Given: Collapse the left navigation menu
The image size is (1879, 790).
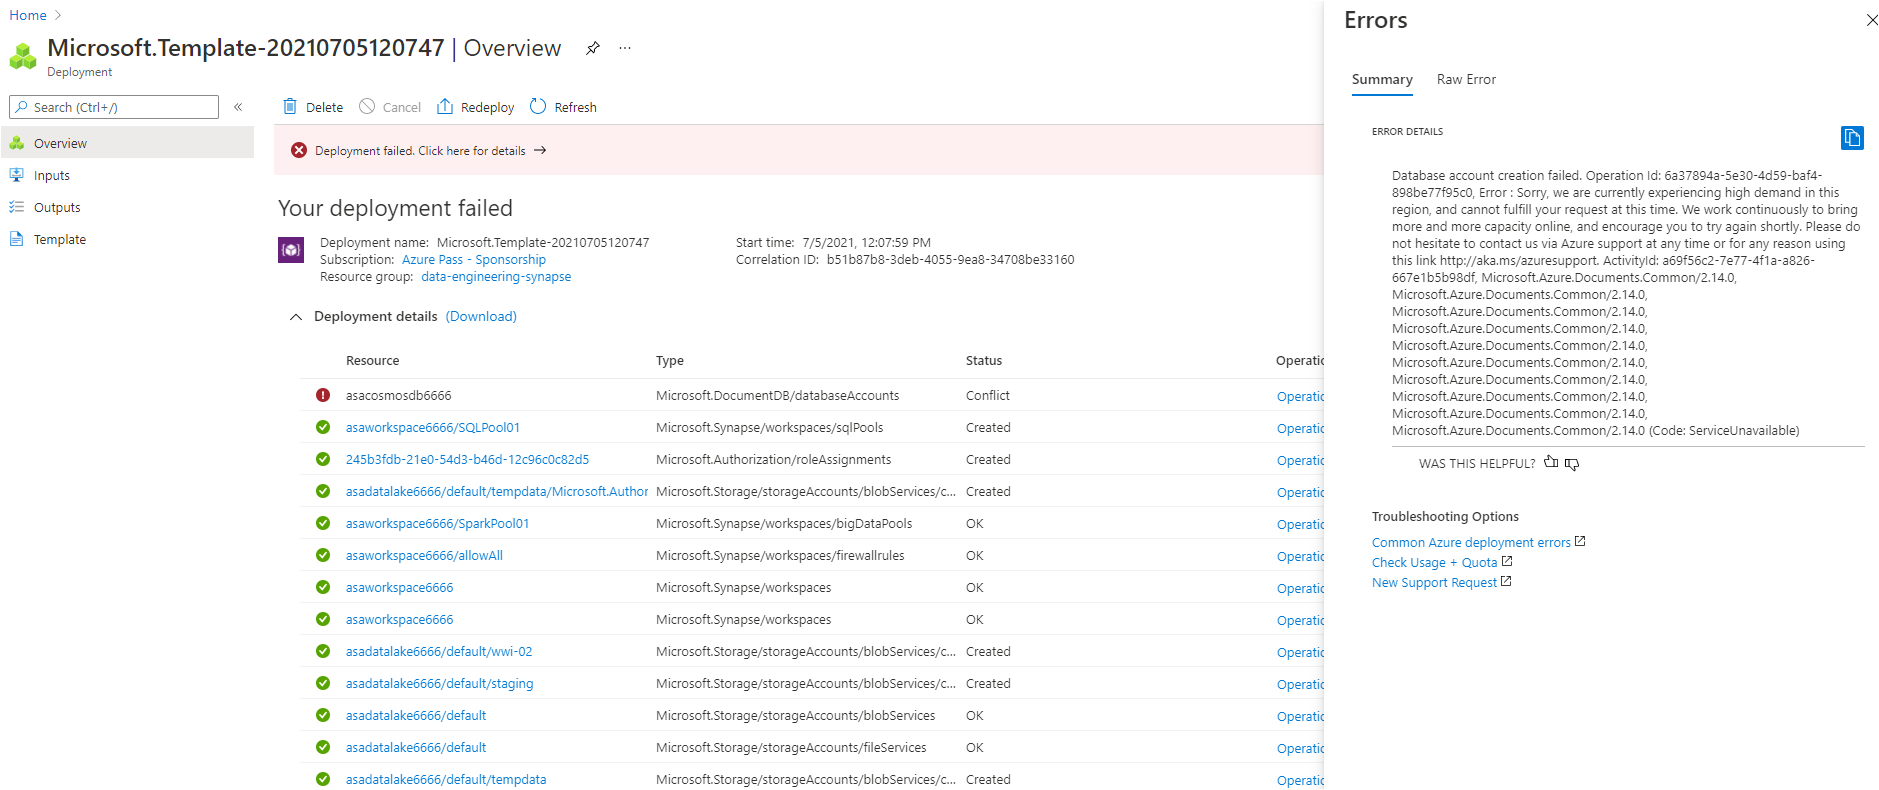Looking at the screenshot, I should [x=238, y=107].
